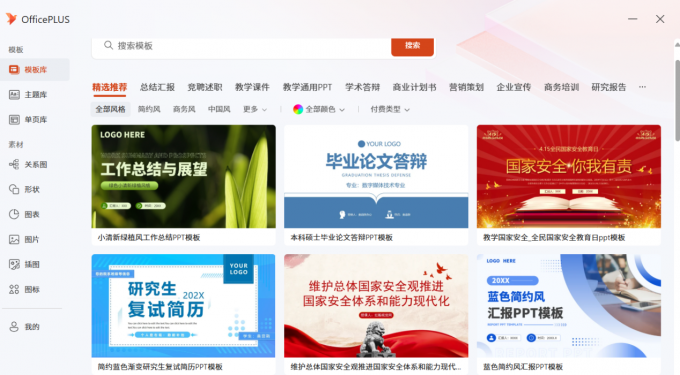The width and height of the screenshot is (680, 375).
Task: Open the 蓝色简约风汇报PPT模板 thumbnail
Action: [569, 306]
